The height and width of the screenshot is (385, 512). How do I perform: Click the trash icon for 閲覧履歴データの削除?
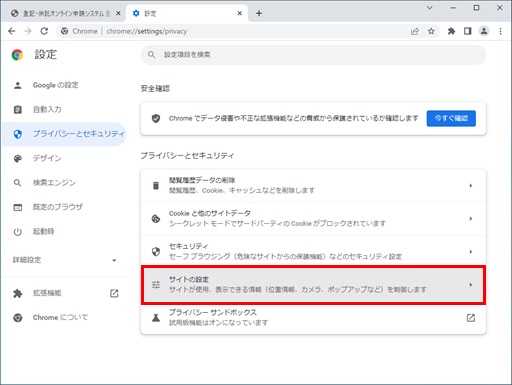[156, 185]
